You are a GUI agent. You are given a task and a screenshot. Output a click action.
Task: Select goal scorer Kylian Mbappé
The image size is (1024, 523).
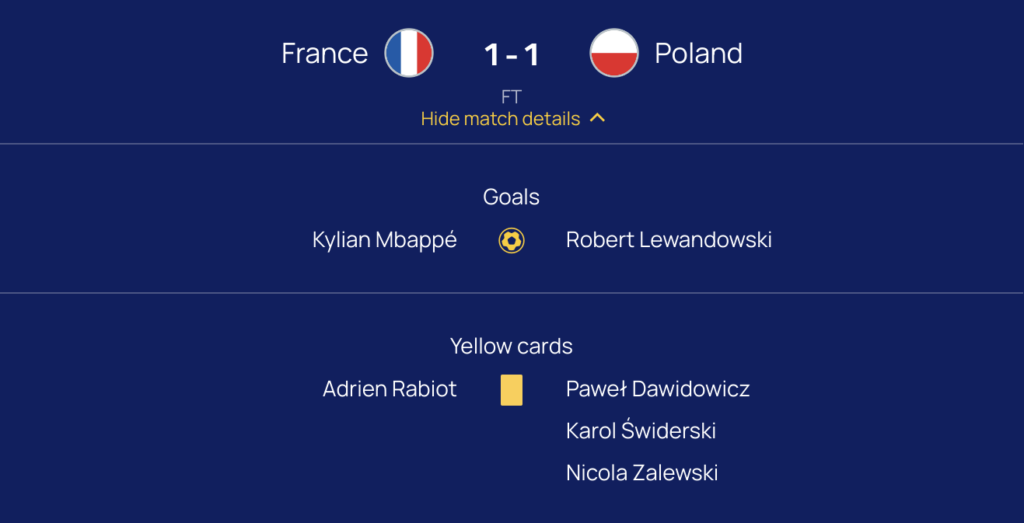click(385, 240)
